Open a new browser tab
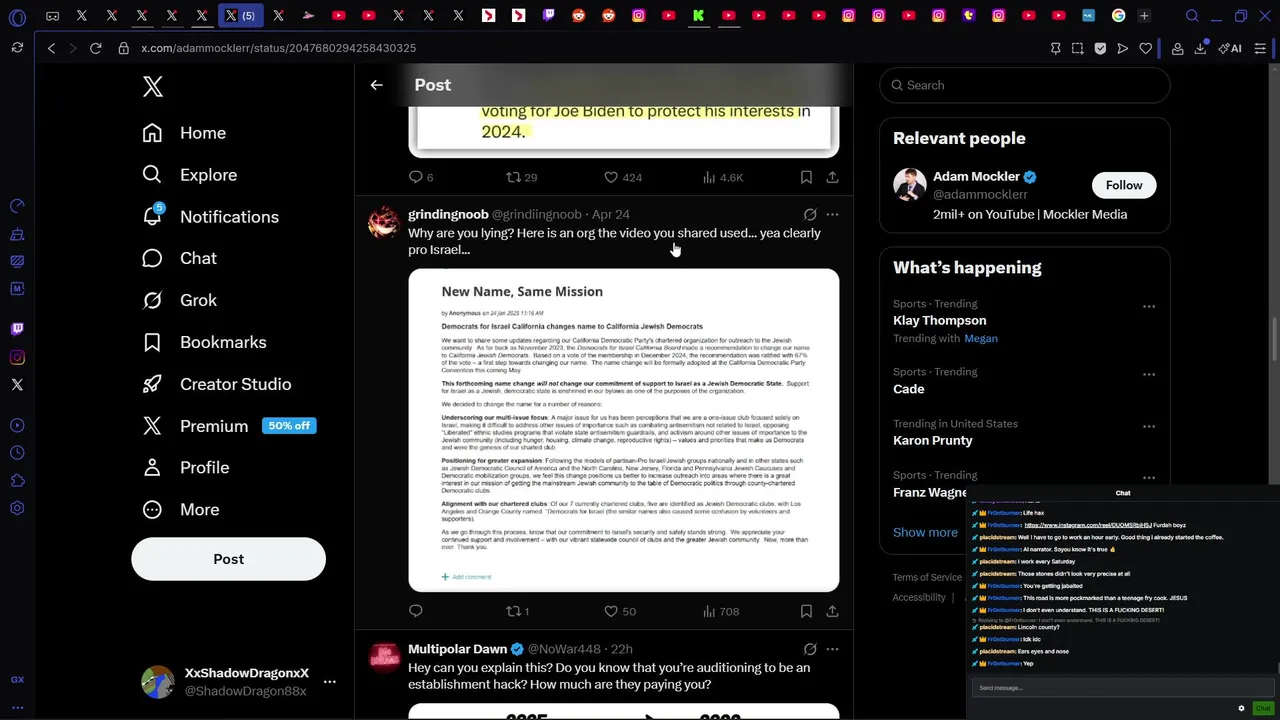The width and height of the screenshot is (1280, 720). (1144, 16)
